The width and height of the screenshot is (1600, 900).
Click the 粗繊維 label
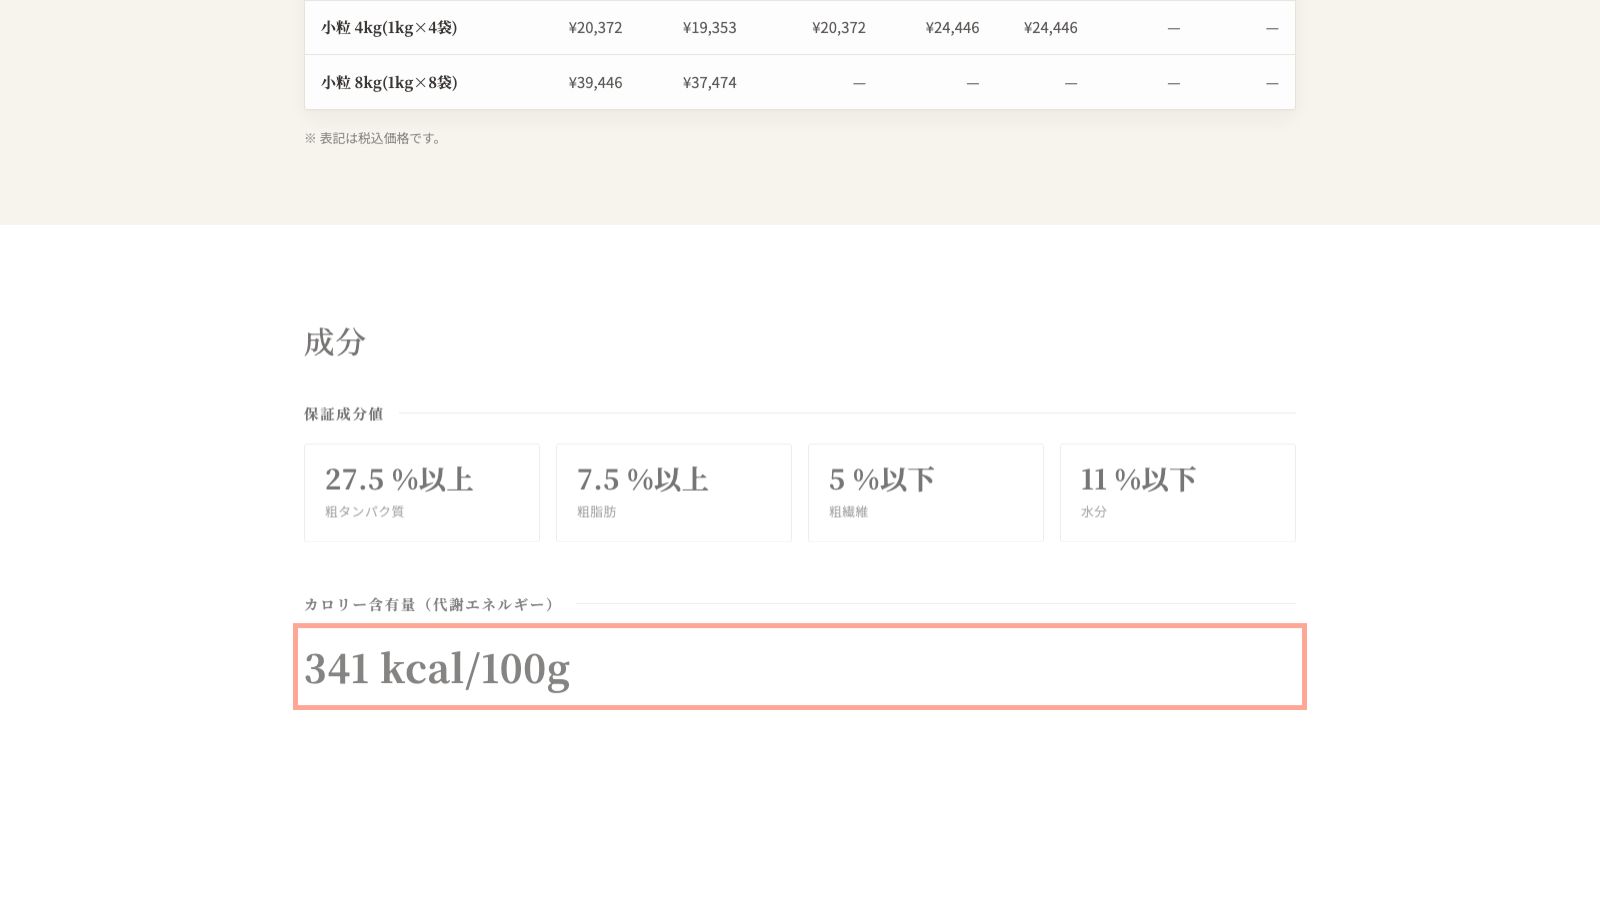848,512
